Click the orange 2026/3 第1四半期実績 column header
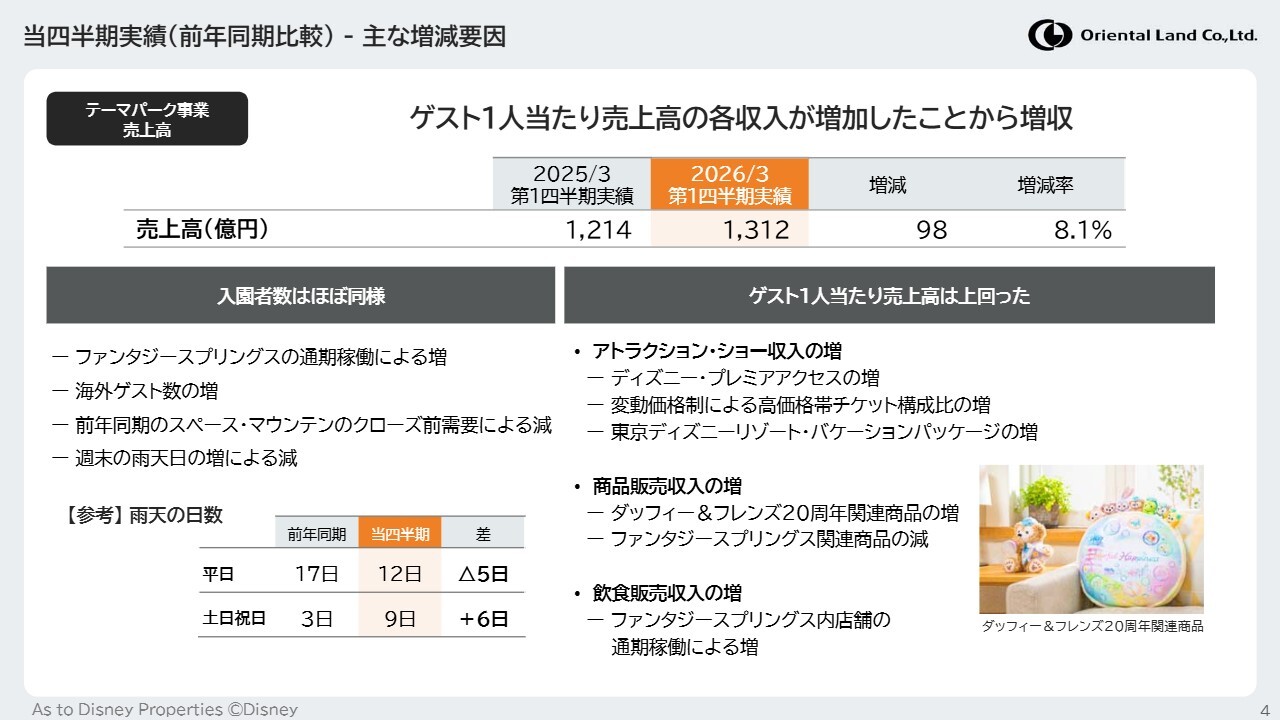This screenshot has width=1280, height=720. point(730,184)
